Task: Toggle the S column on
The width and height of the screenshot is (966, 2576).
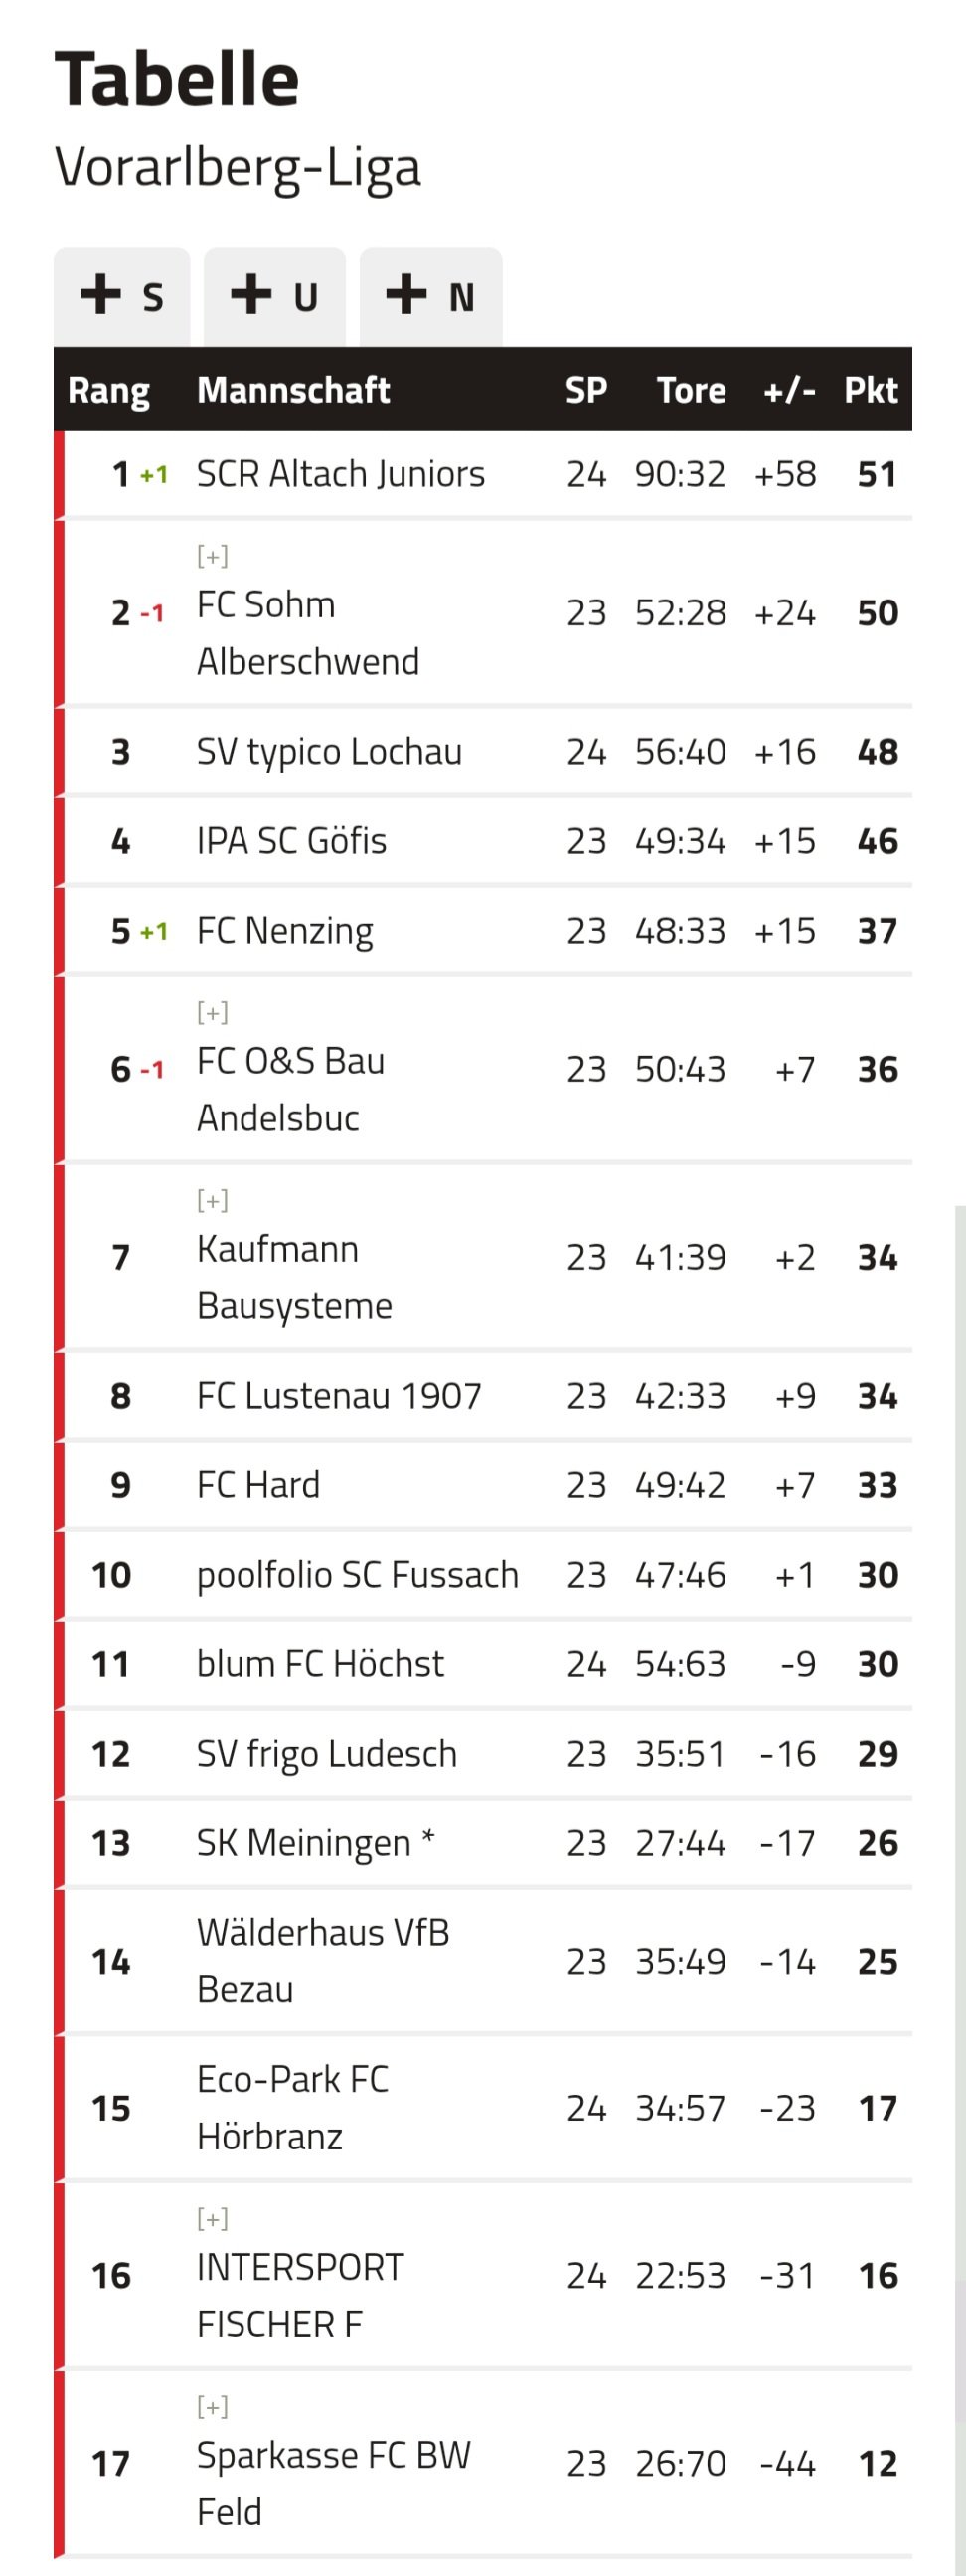Action: [x=122, y=296]
